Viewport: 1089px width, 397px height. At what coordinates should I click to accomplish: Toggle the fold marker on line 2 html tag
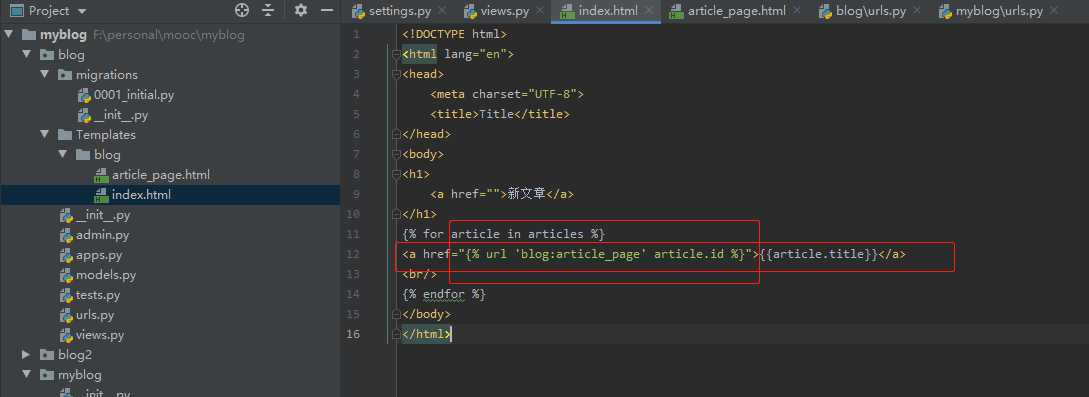[396, 54]
